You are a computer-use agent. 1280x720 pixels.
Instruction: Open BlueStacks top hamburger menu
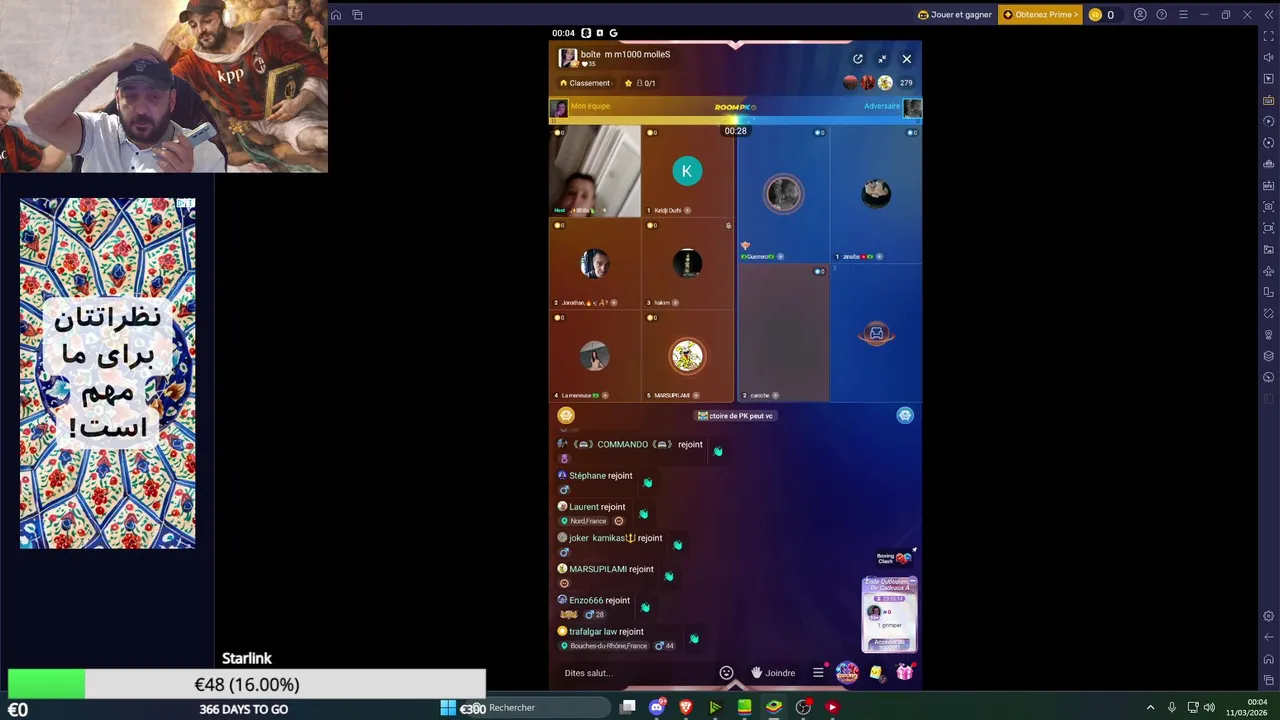point(1183,15)
